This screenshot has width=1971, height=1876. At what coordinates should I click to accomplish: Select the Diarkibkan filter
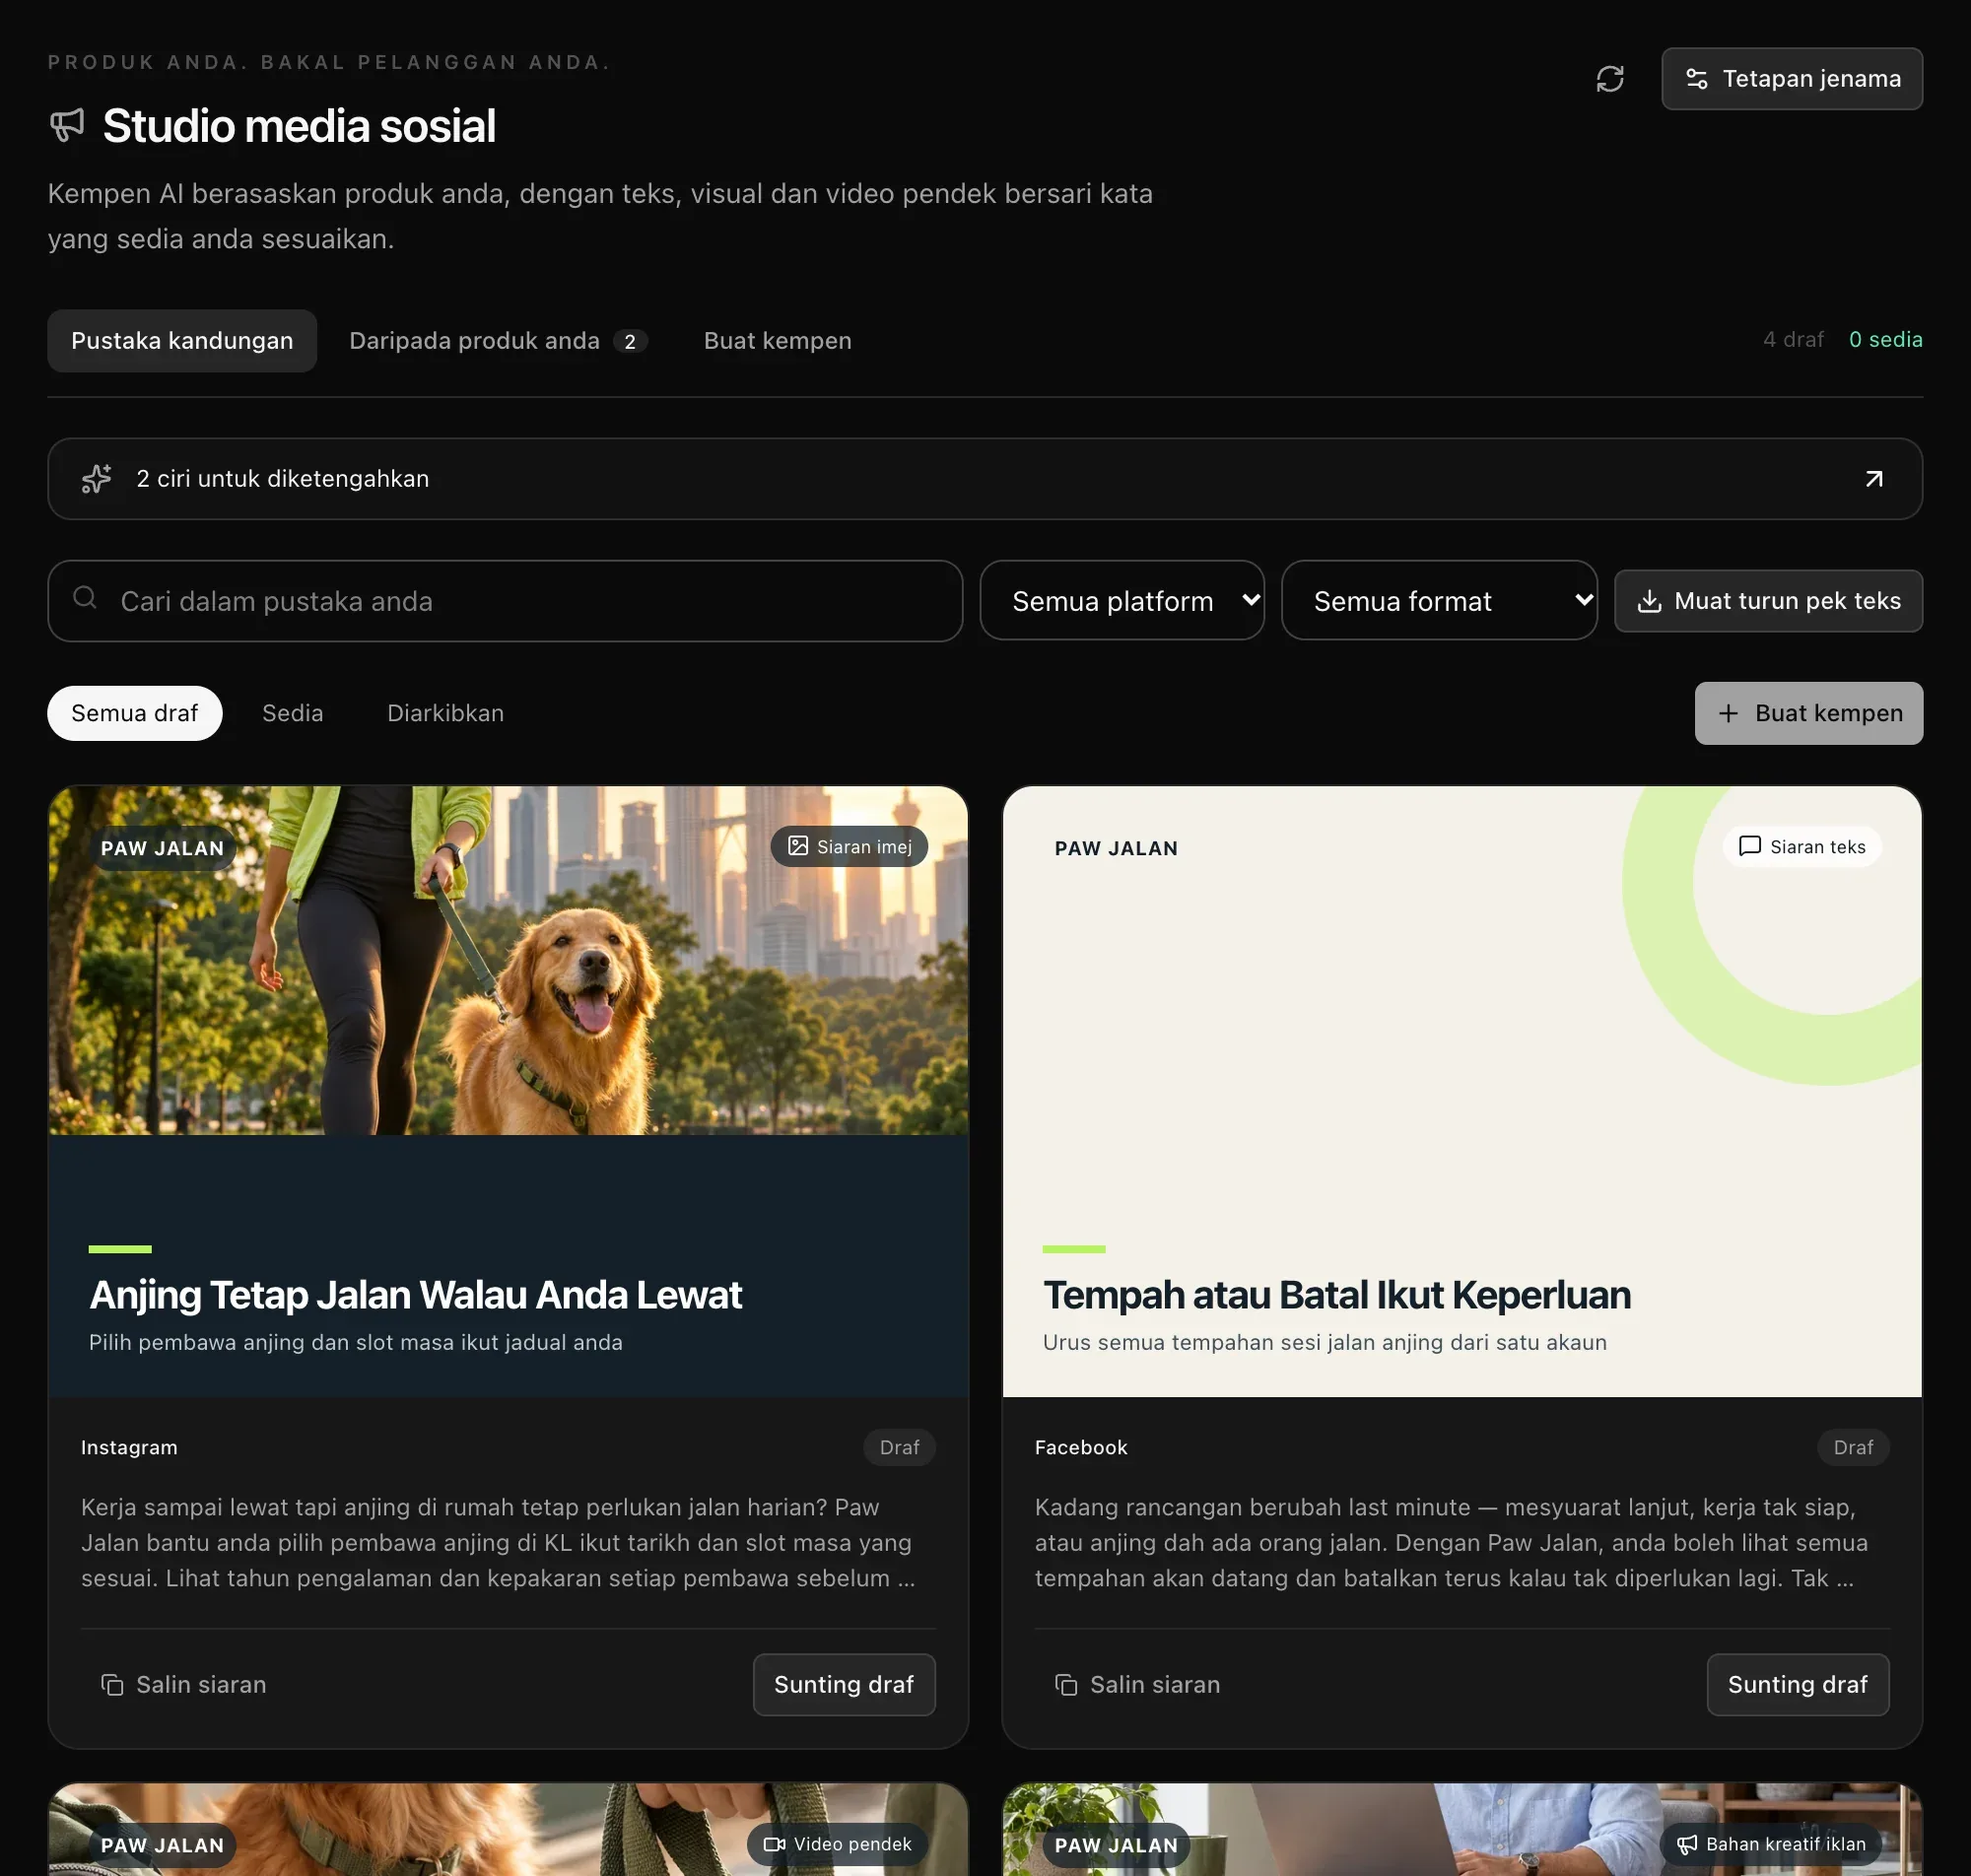445,713
